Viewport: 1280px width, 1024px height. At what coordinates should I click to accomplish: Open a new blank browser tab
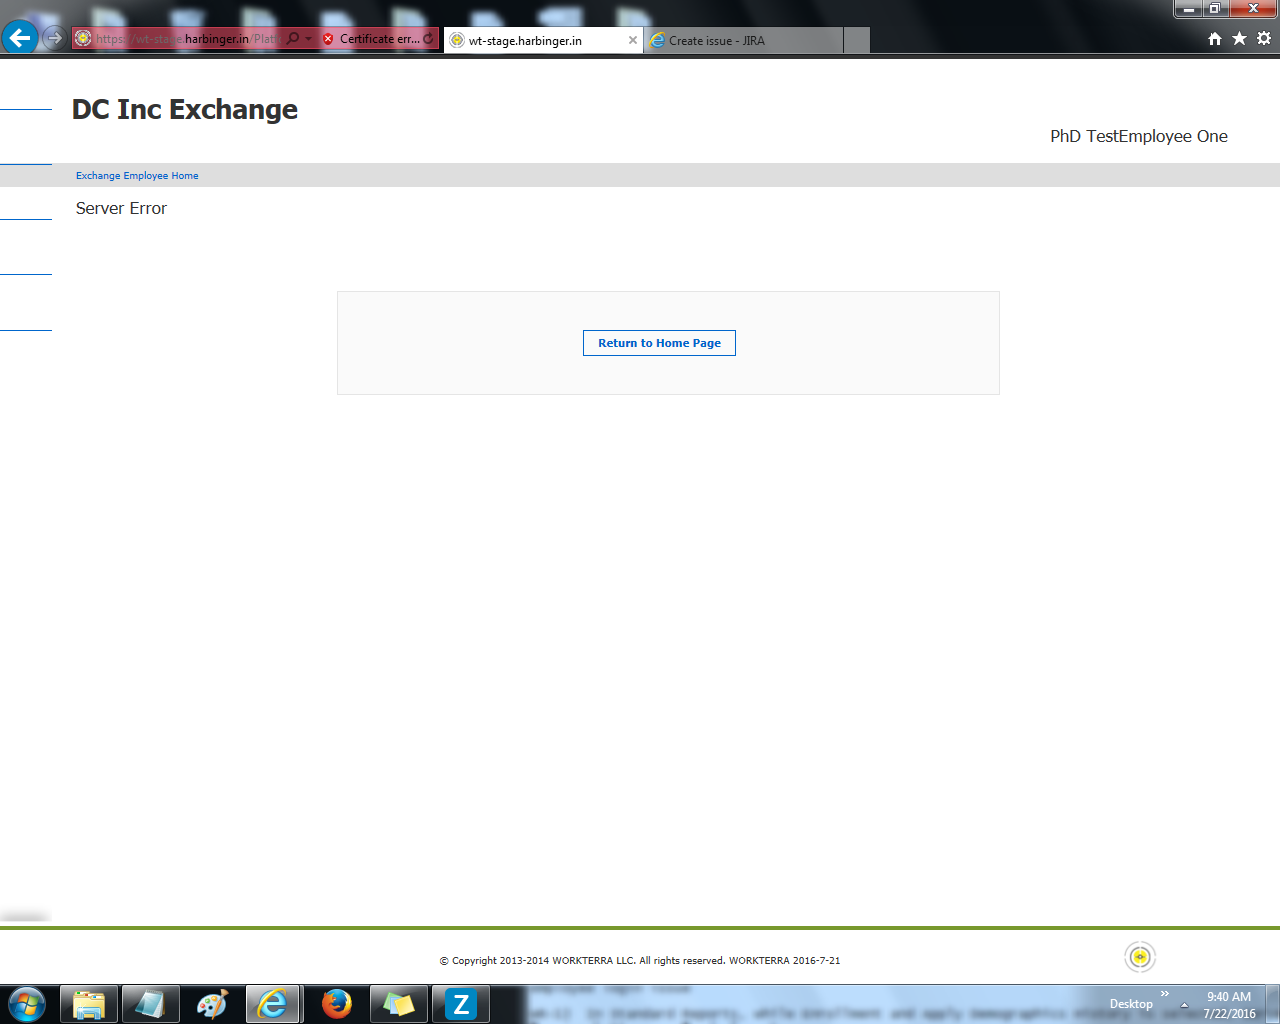[x=856, y=41]
